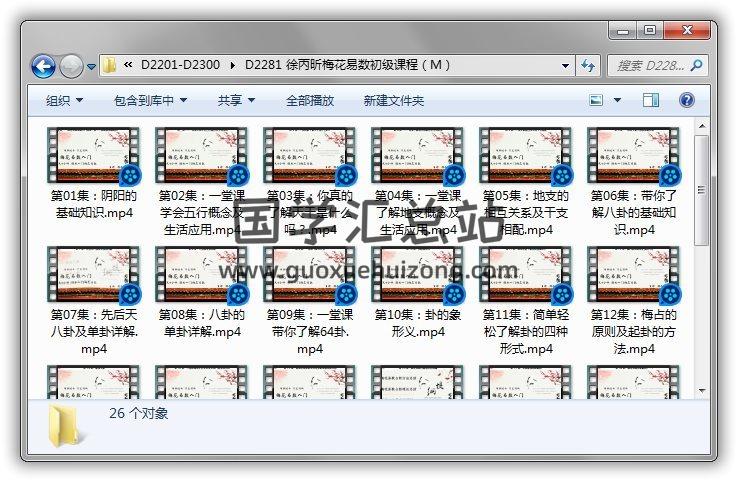
Task: Click file name 第07集：先后天八卦及单卦详解.mp4
Action: pos(94,332)
